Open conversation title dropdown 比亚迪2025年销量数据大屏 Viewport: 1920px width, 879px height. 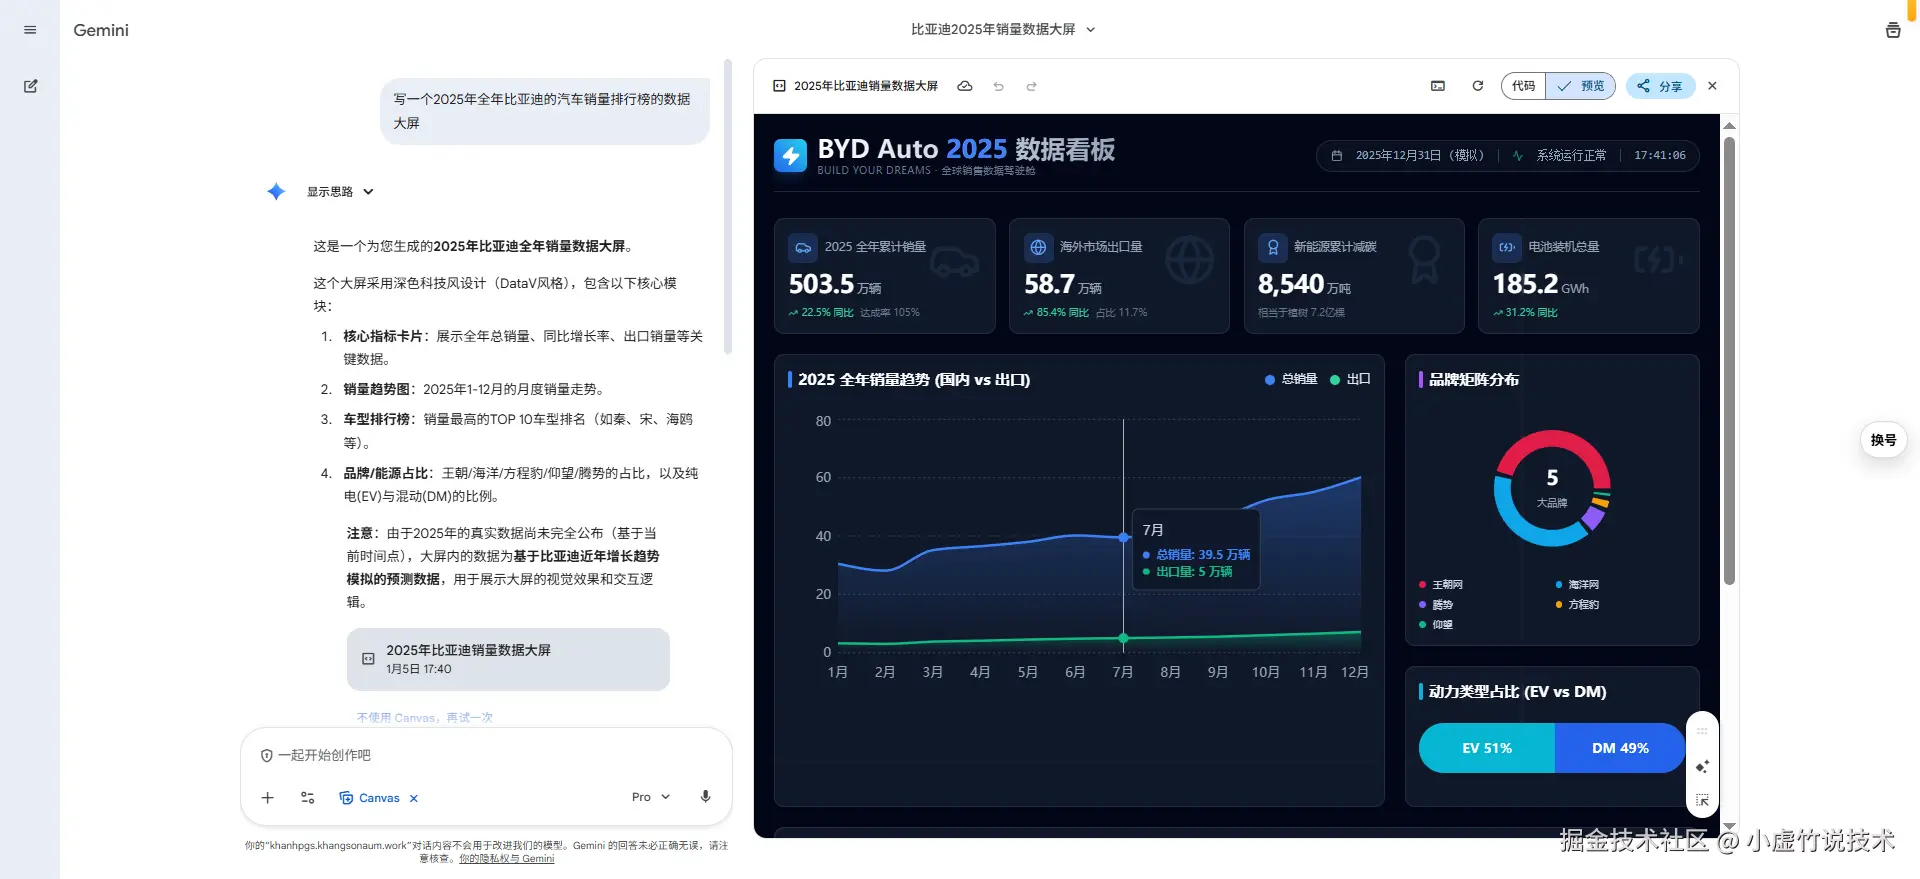[x=1003, y=30]
